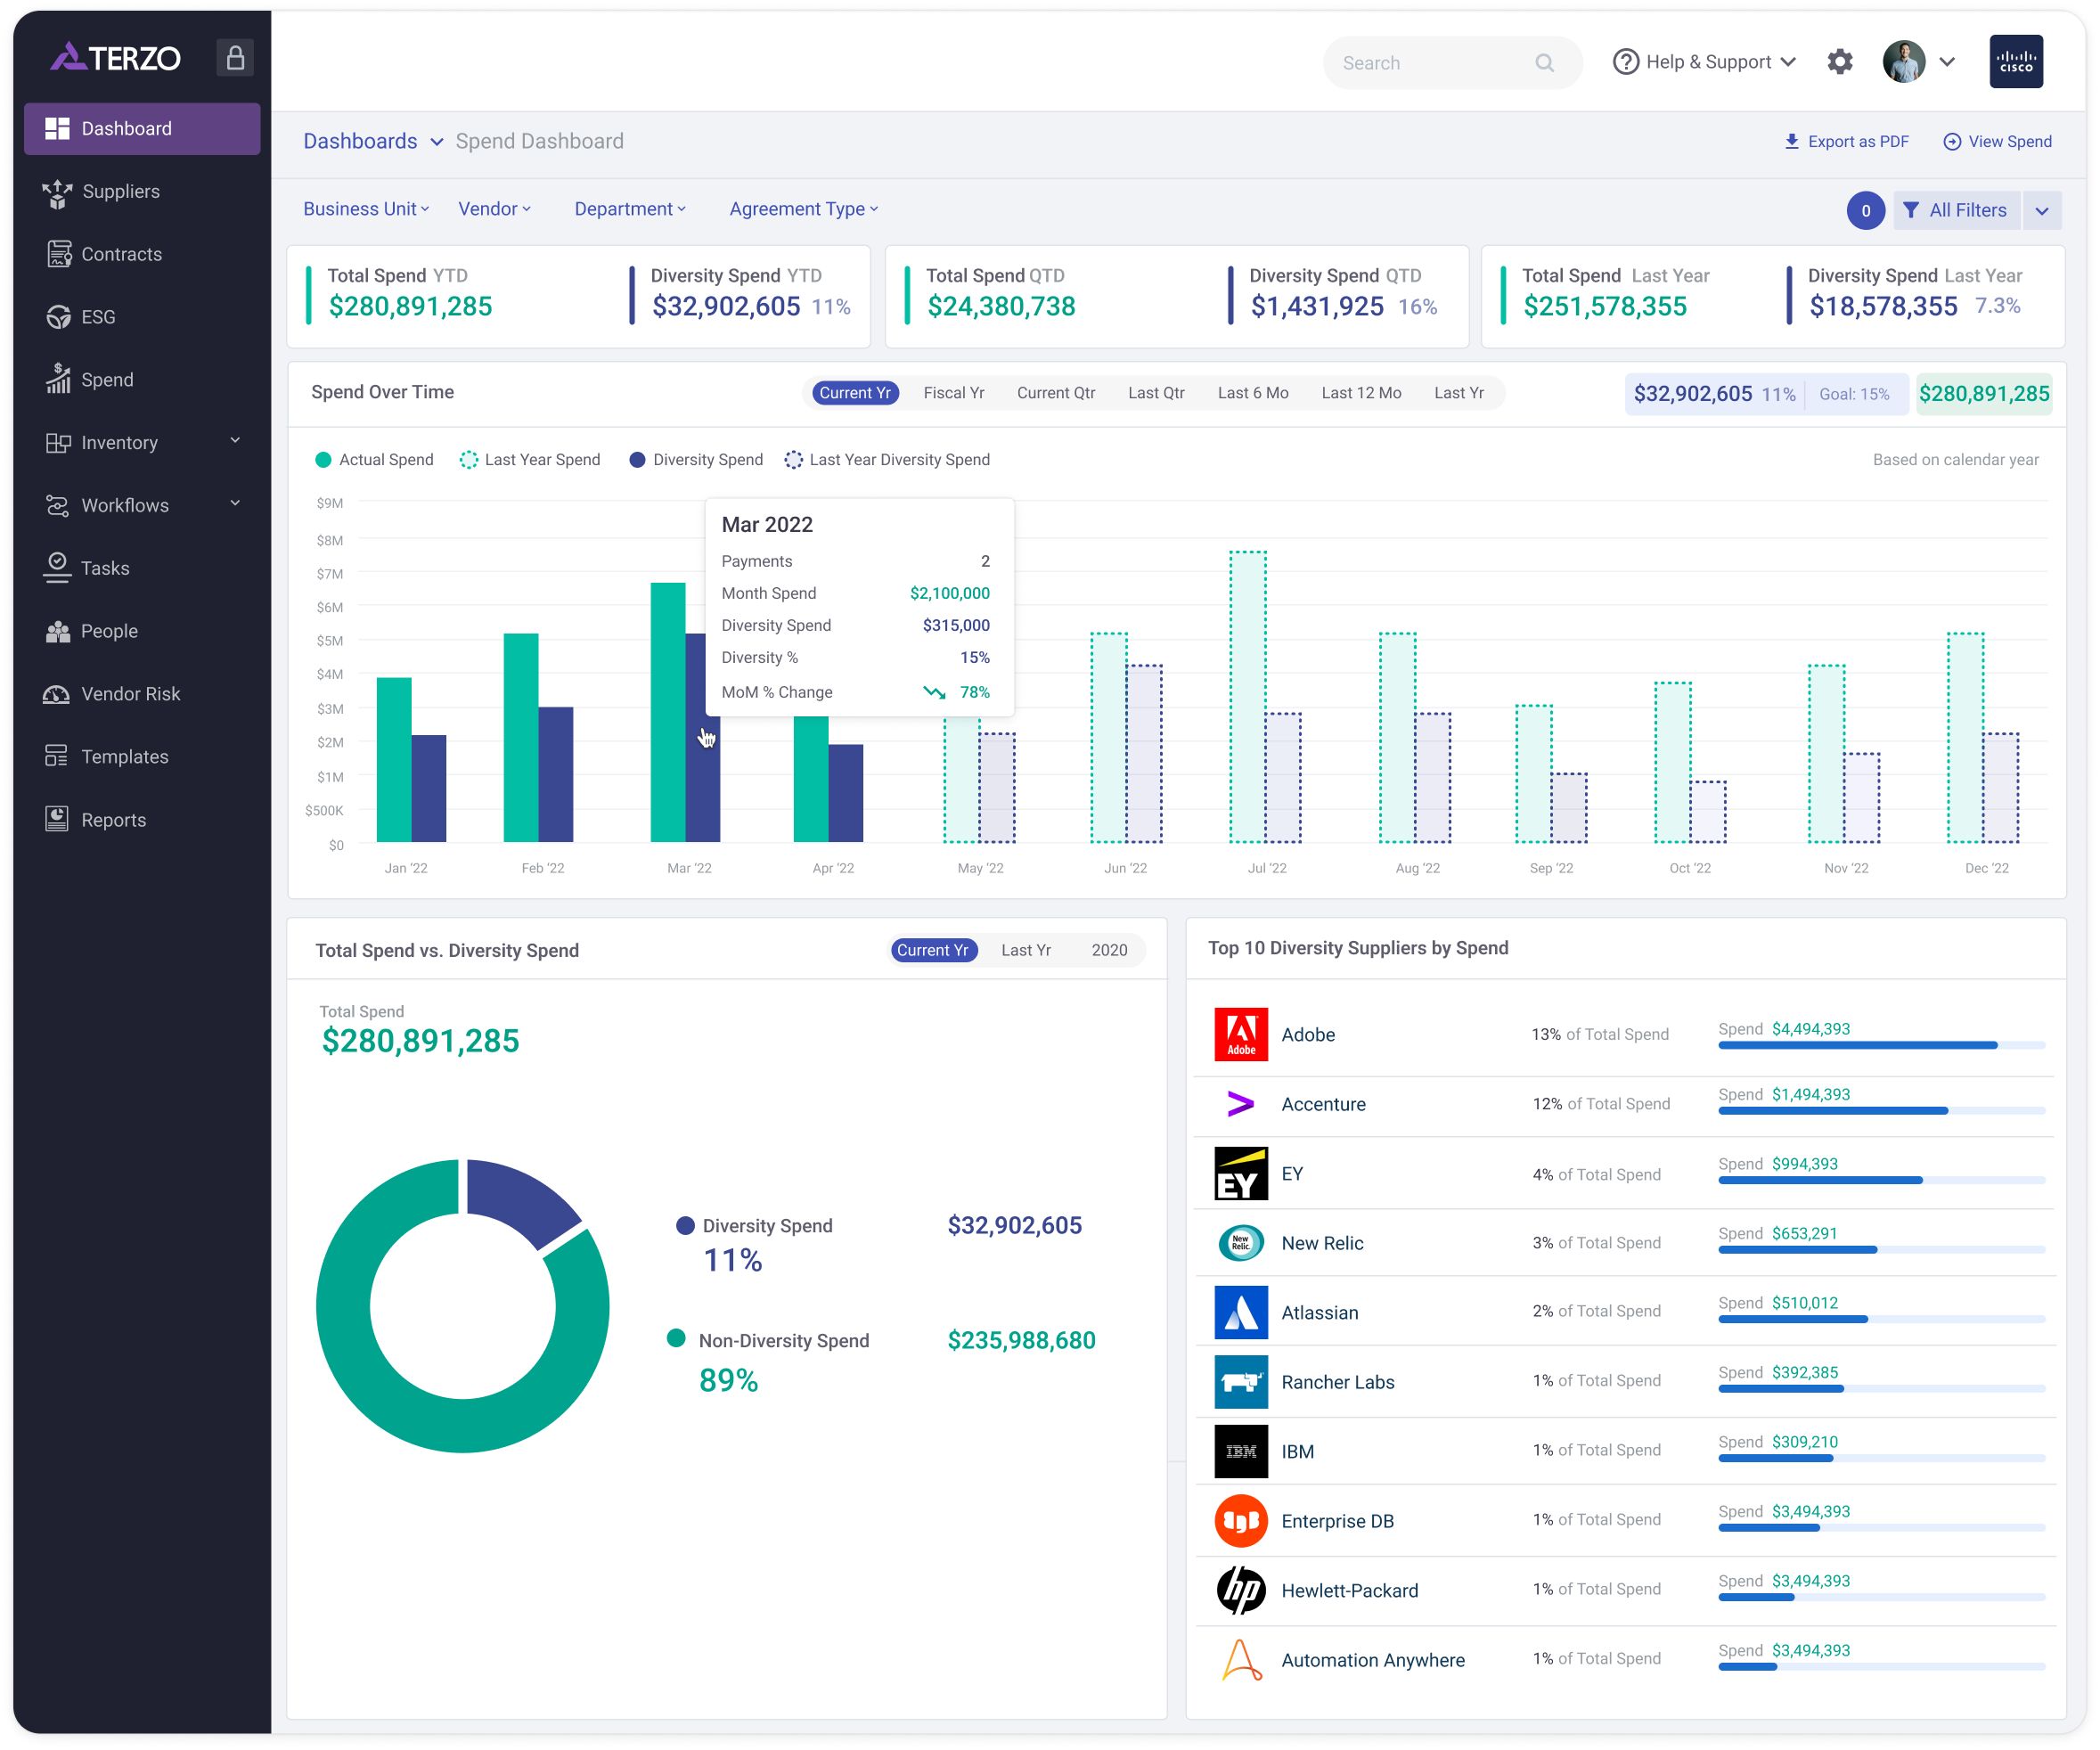Open the ESG section icon

click(58, 317)
